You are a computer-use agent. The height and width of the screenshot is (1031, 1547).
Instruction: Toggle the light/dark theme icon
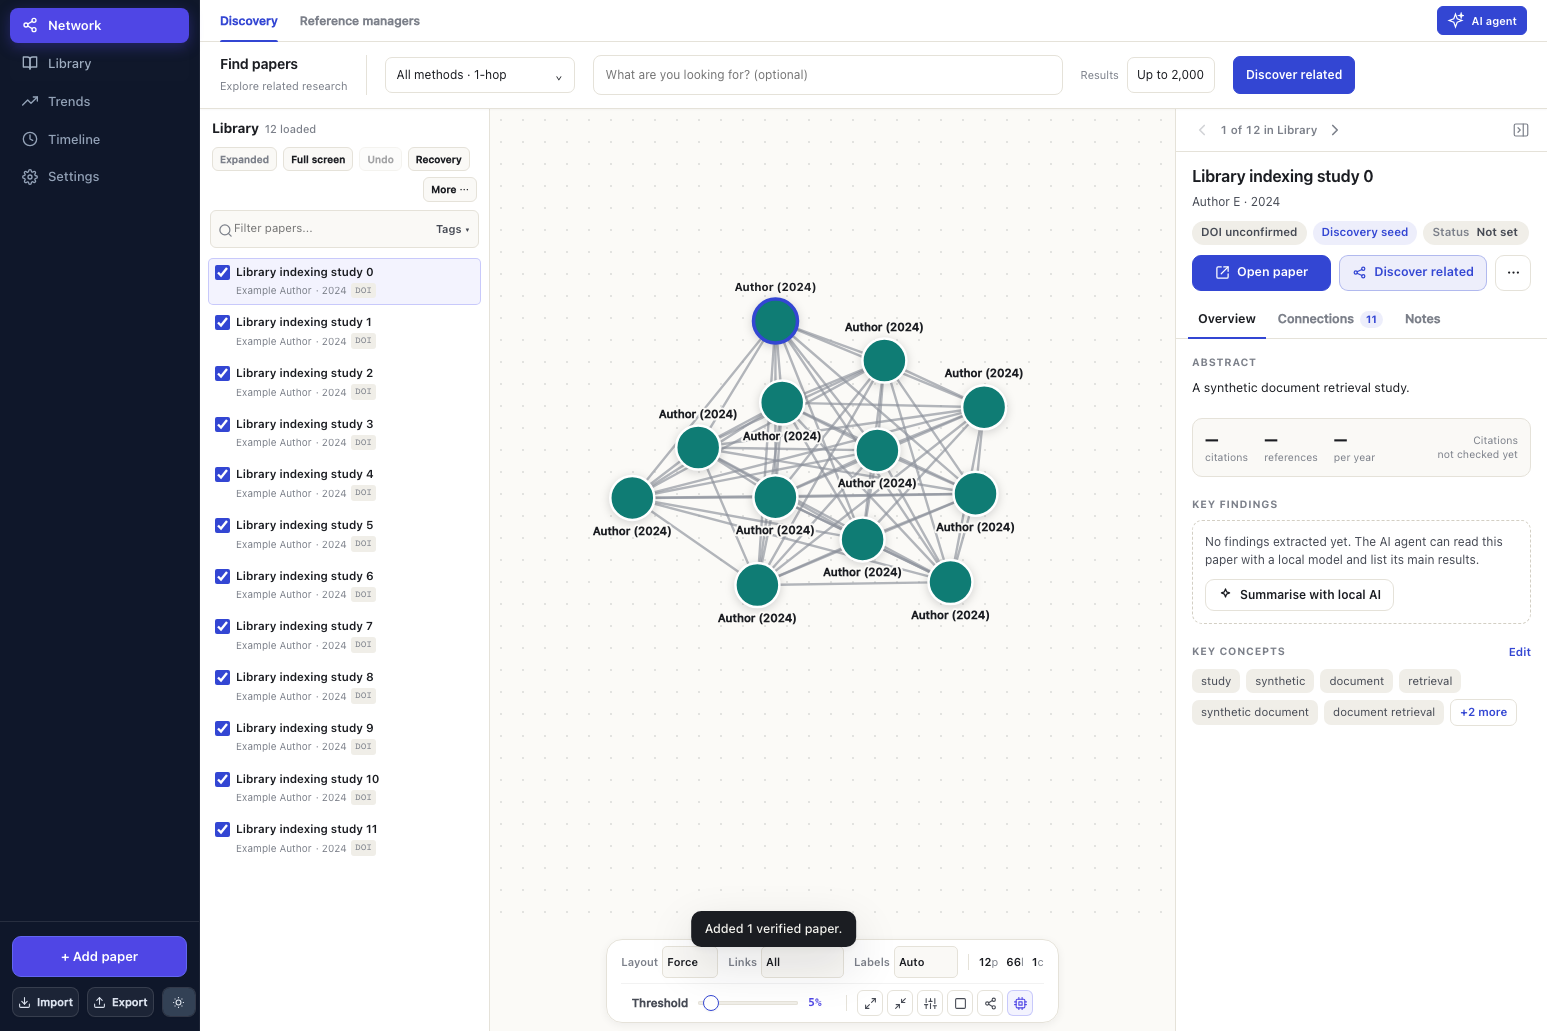click(178, 1002)
